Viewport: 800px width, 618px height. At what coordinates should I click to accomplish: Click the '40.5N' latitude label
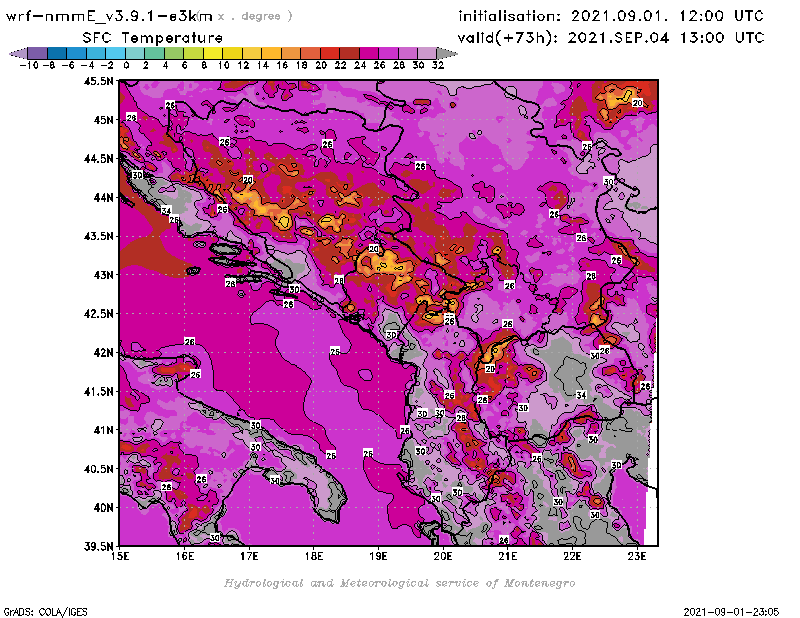pyautogui.click(x=98, y=468)
